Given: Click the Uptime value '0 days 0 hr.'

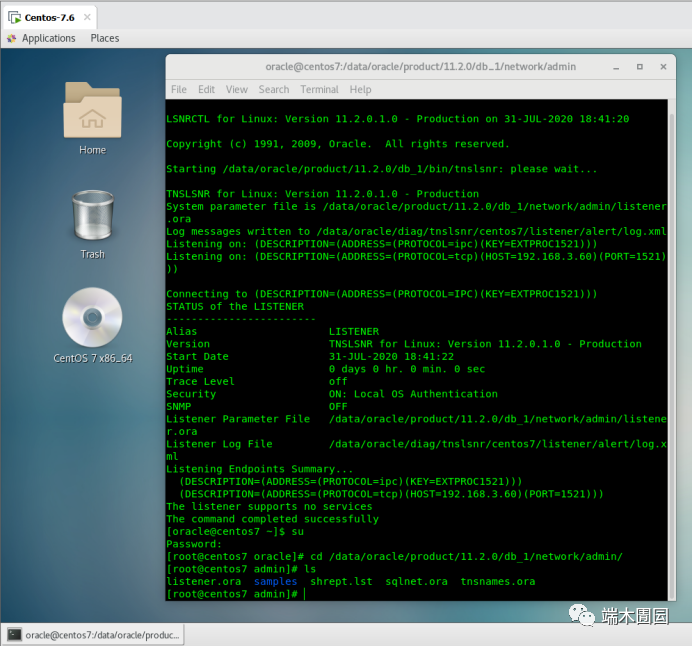Looking at the screenshot, I should coord(366,369).
